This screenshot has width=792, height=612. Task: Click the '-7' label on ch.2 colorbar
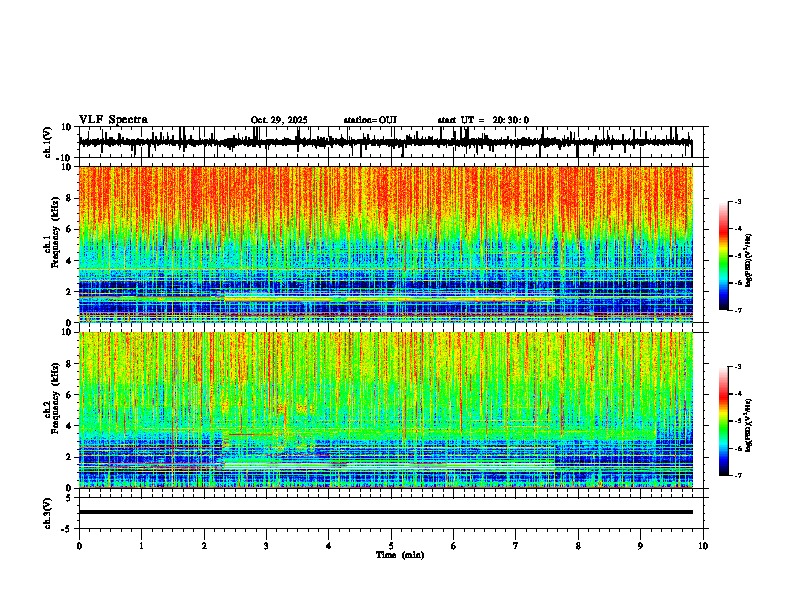pyautogui.click(x=737, y=475)
